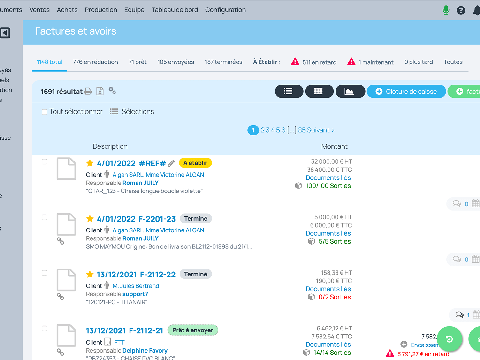480x360 pixels.
Task: Open the notifications bell icon
Action: pyautogui.click(x=477, y=10)
